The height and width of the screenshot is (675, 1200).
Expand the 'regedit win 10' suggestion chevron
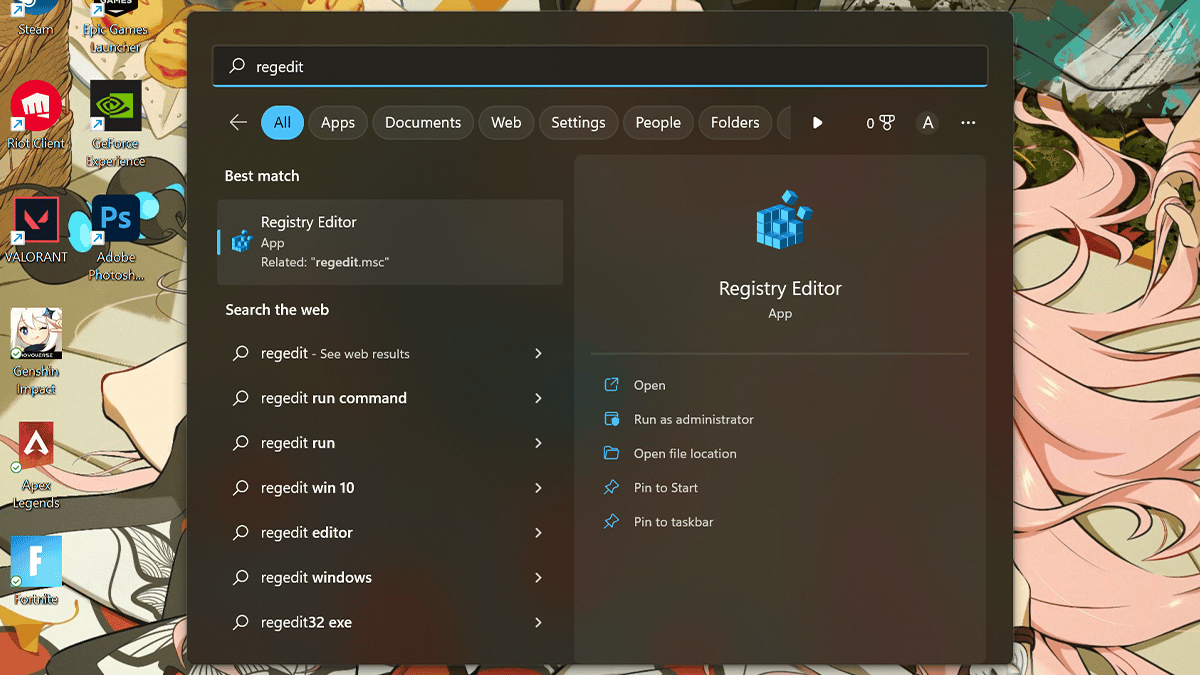click(538, 488)
